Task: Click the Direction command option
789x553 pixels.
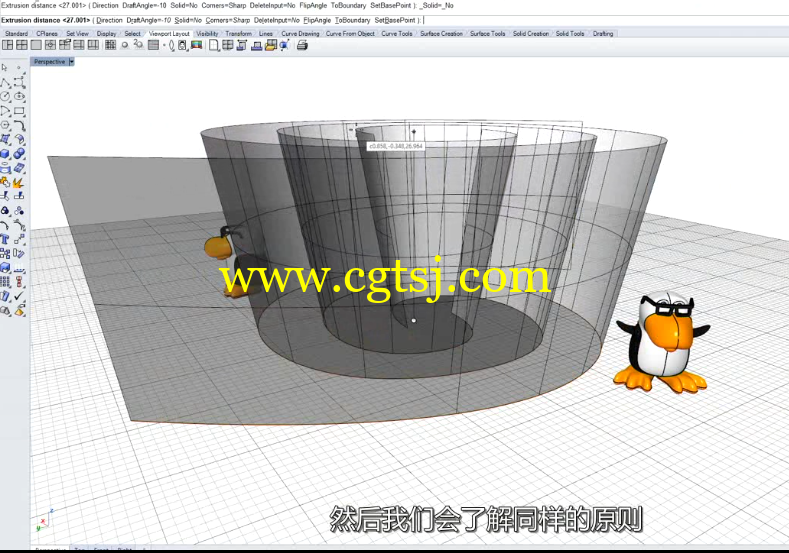Action: (x=109, y=21)
